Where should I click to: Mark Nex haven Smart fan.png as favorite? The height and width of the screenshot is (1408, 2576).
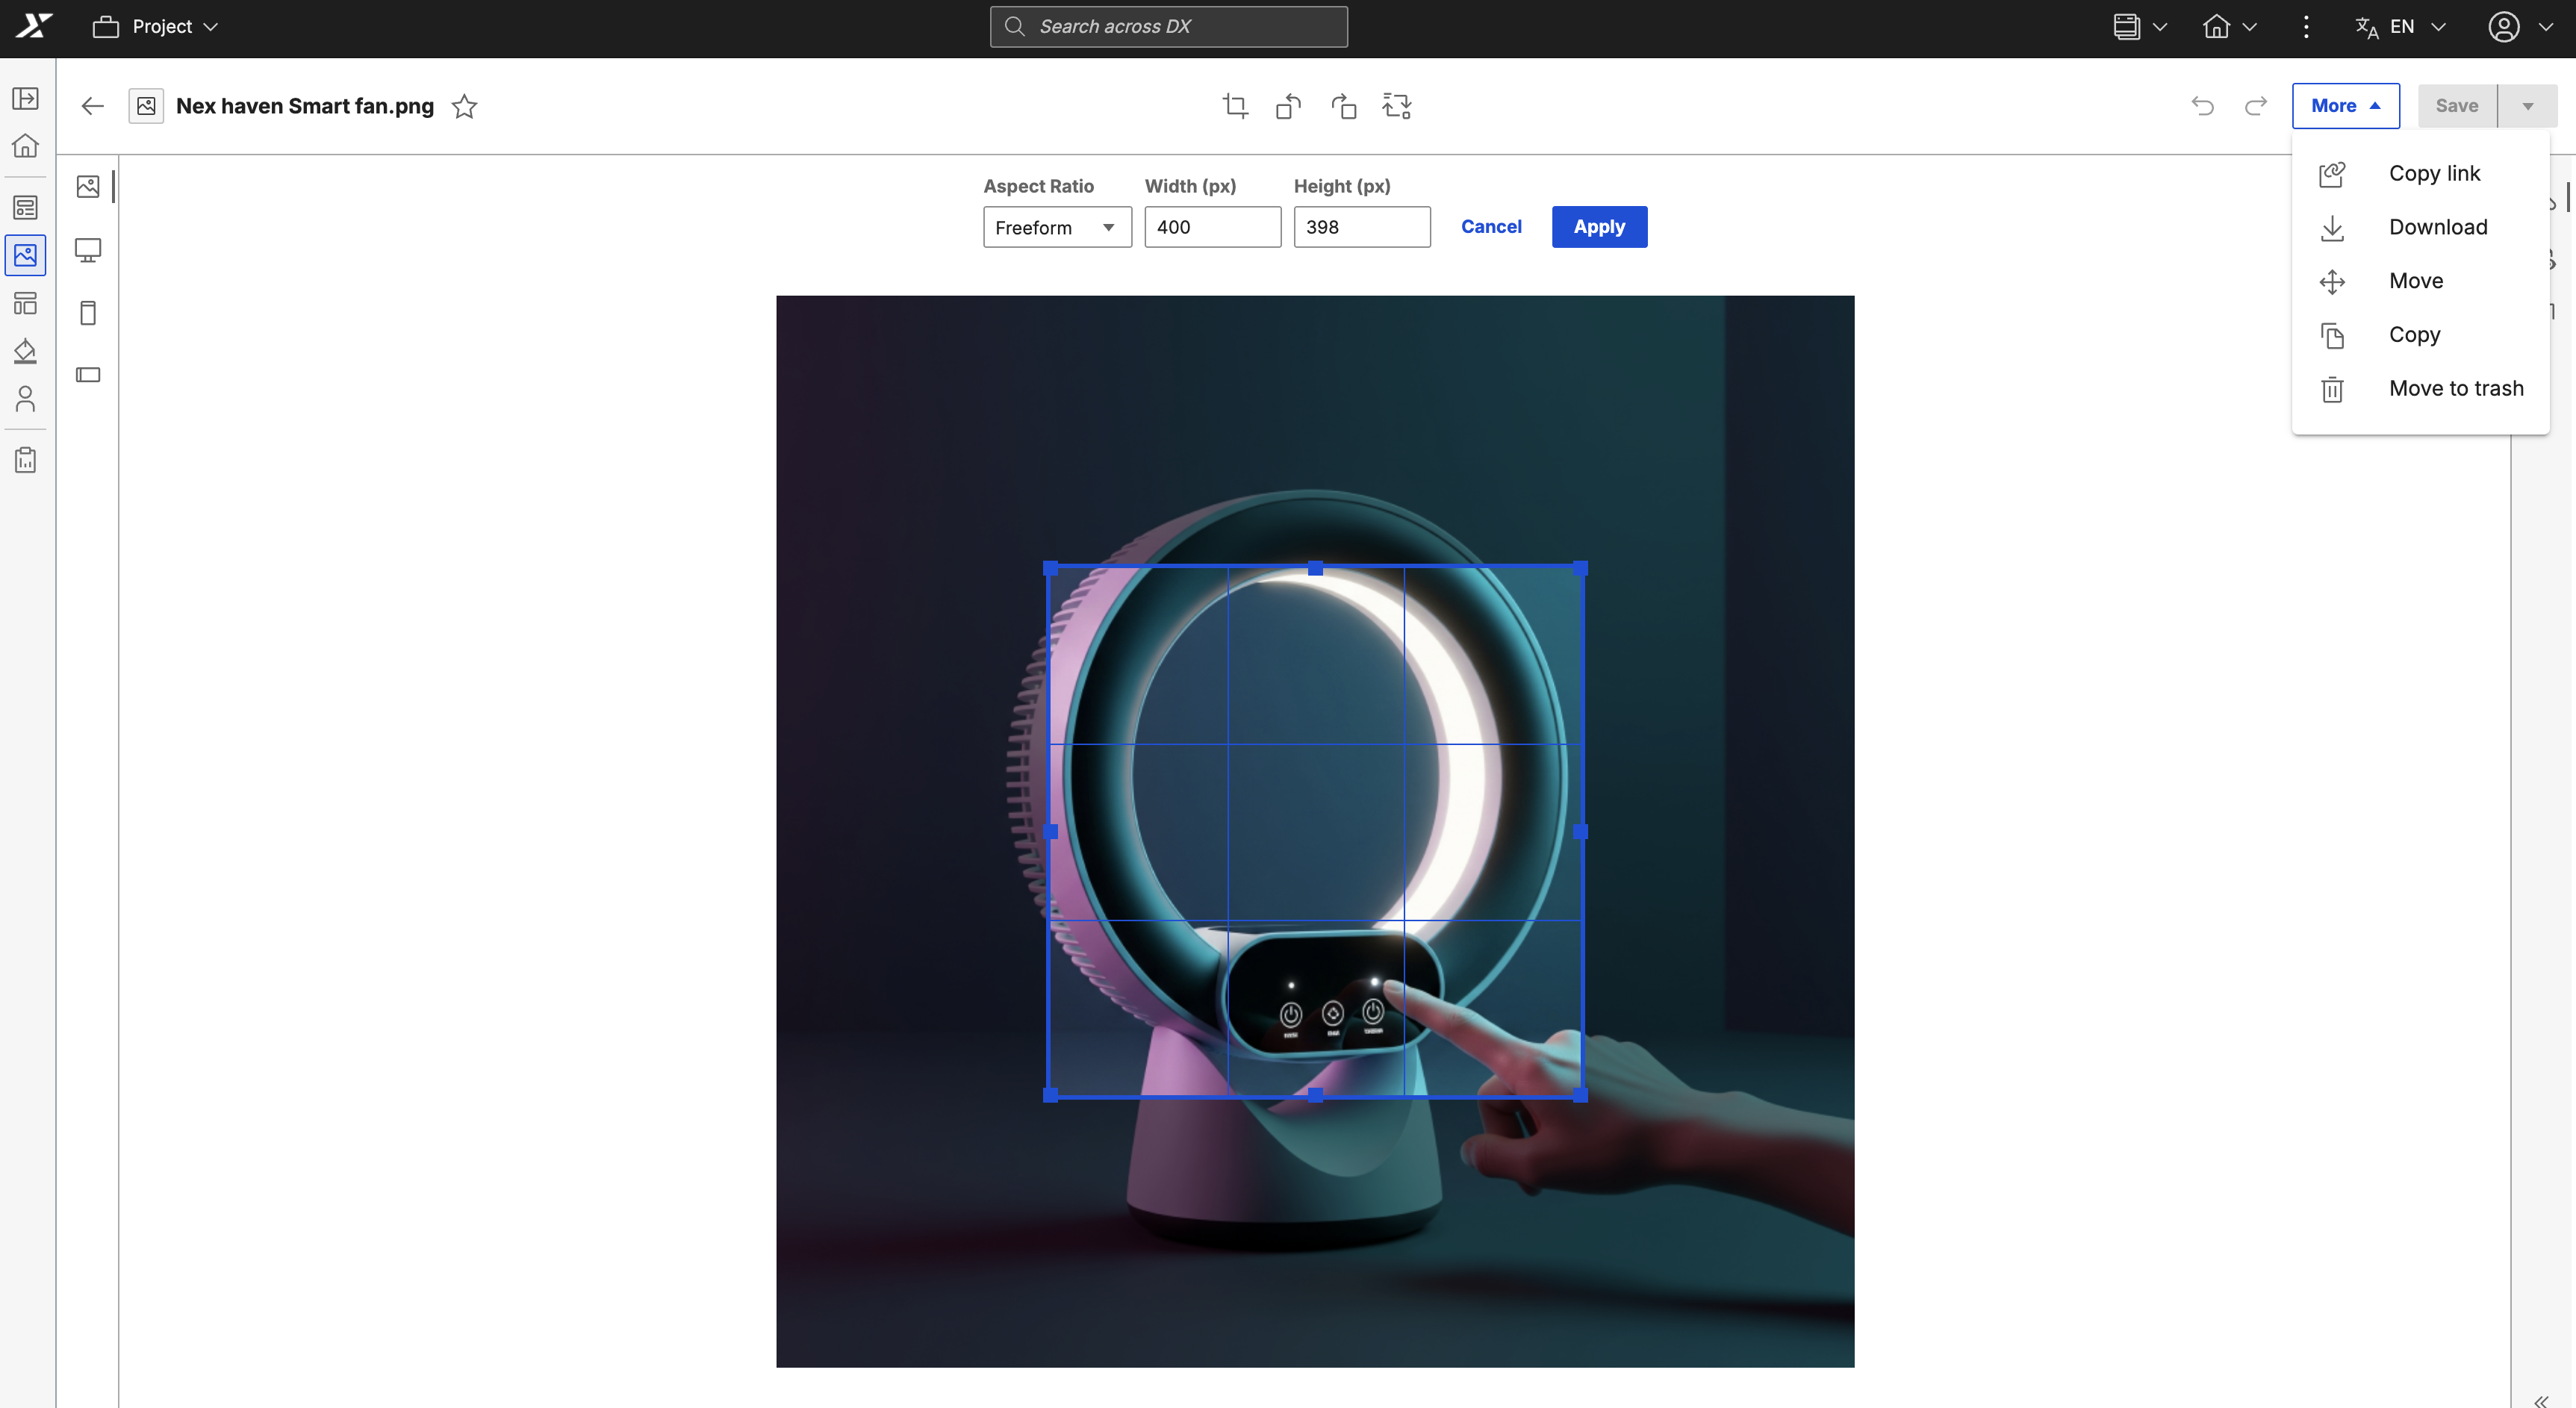[x=464, y=106]
